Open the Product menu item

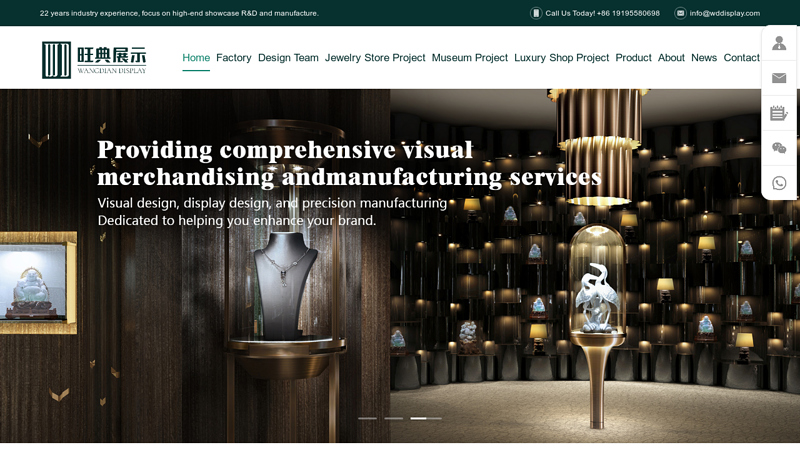[x=634, y=58]
